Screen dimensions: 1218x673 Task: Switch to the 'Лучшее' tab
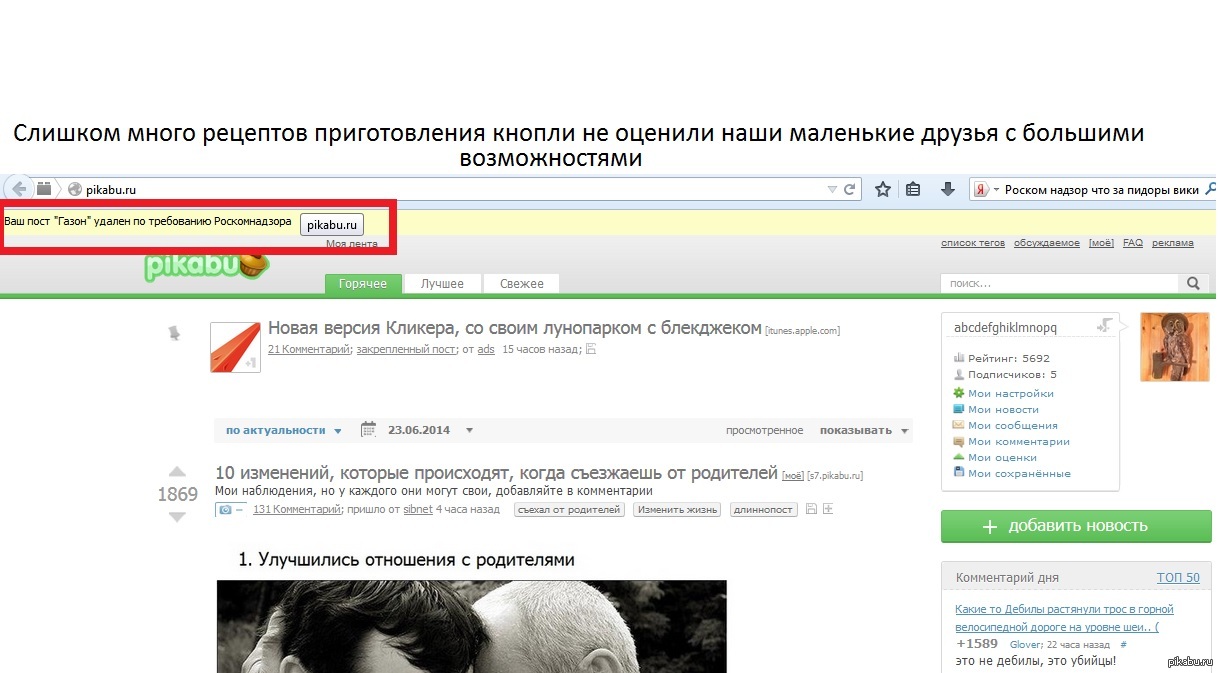pos(441,284)
